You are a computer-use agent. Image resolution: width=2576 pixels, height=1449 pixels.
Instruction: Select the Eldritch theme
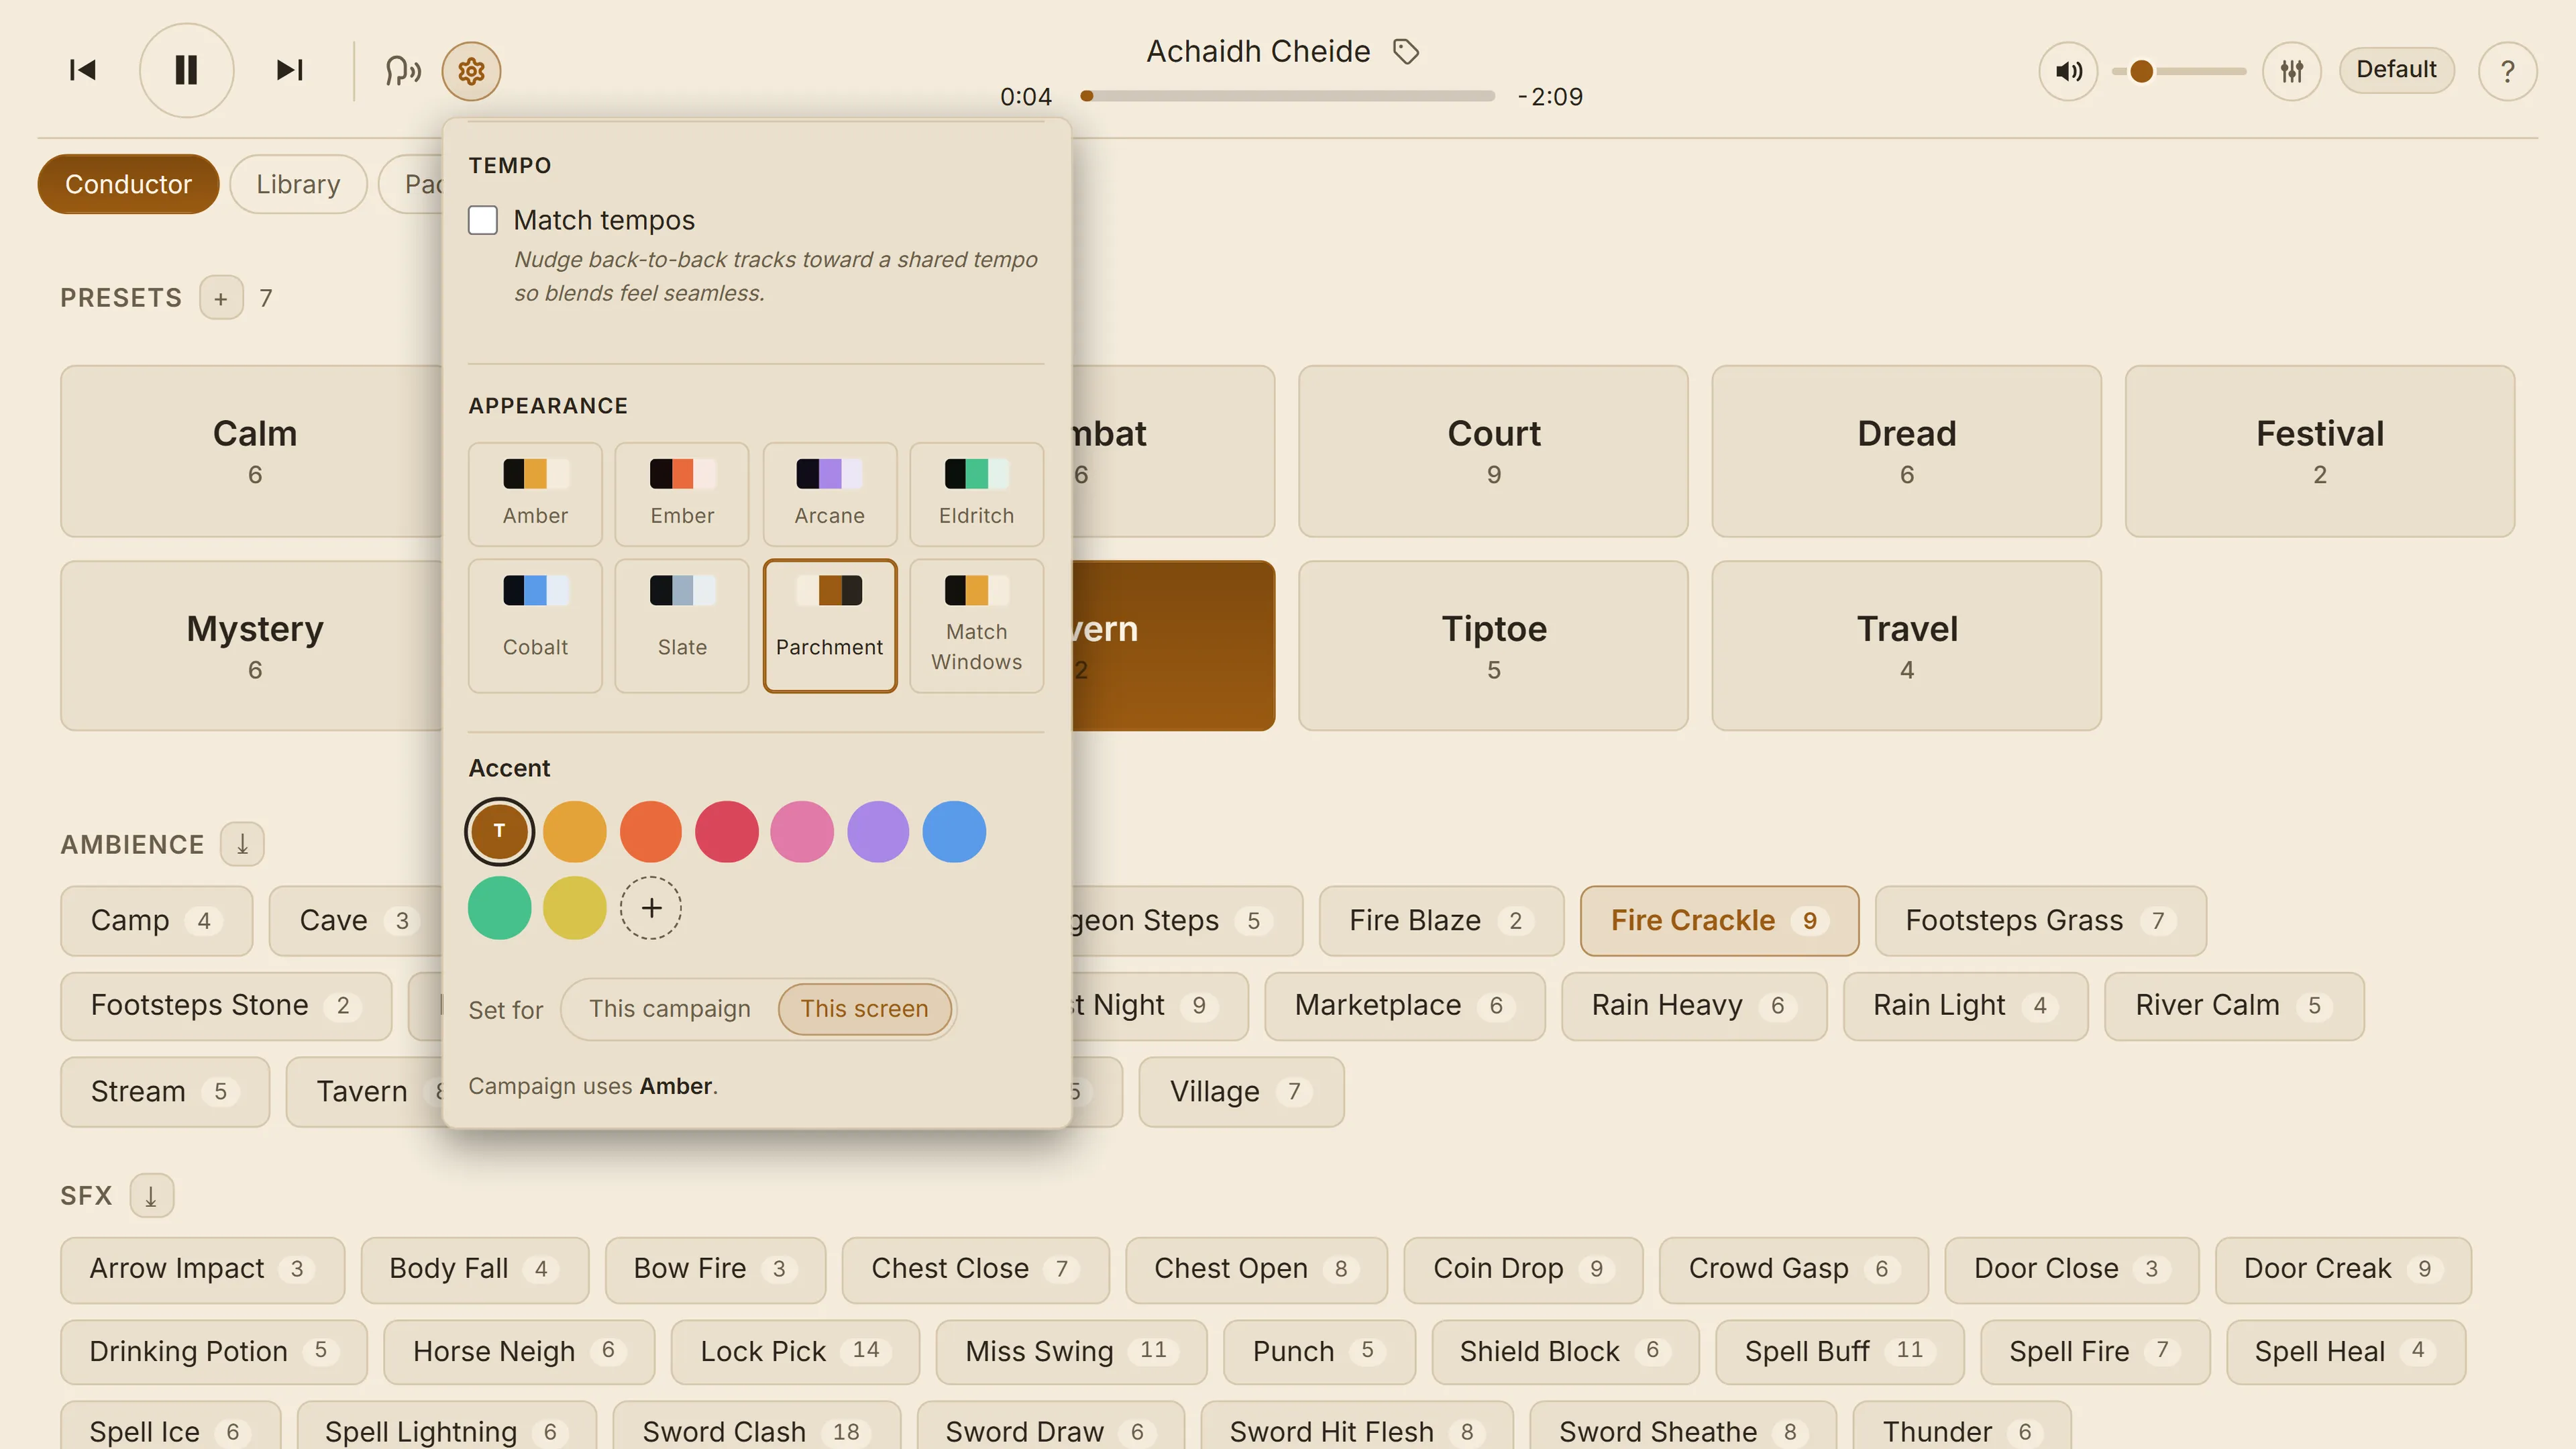coord(976,494)
